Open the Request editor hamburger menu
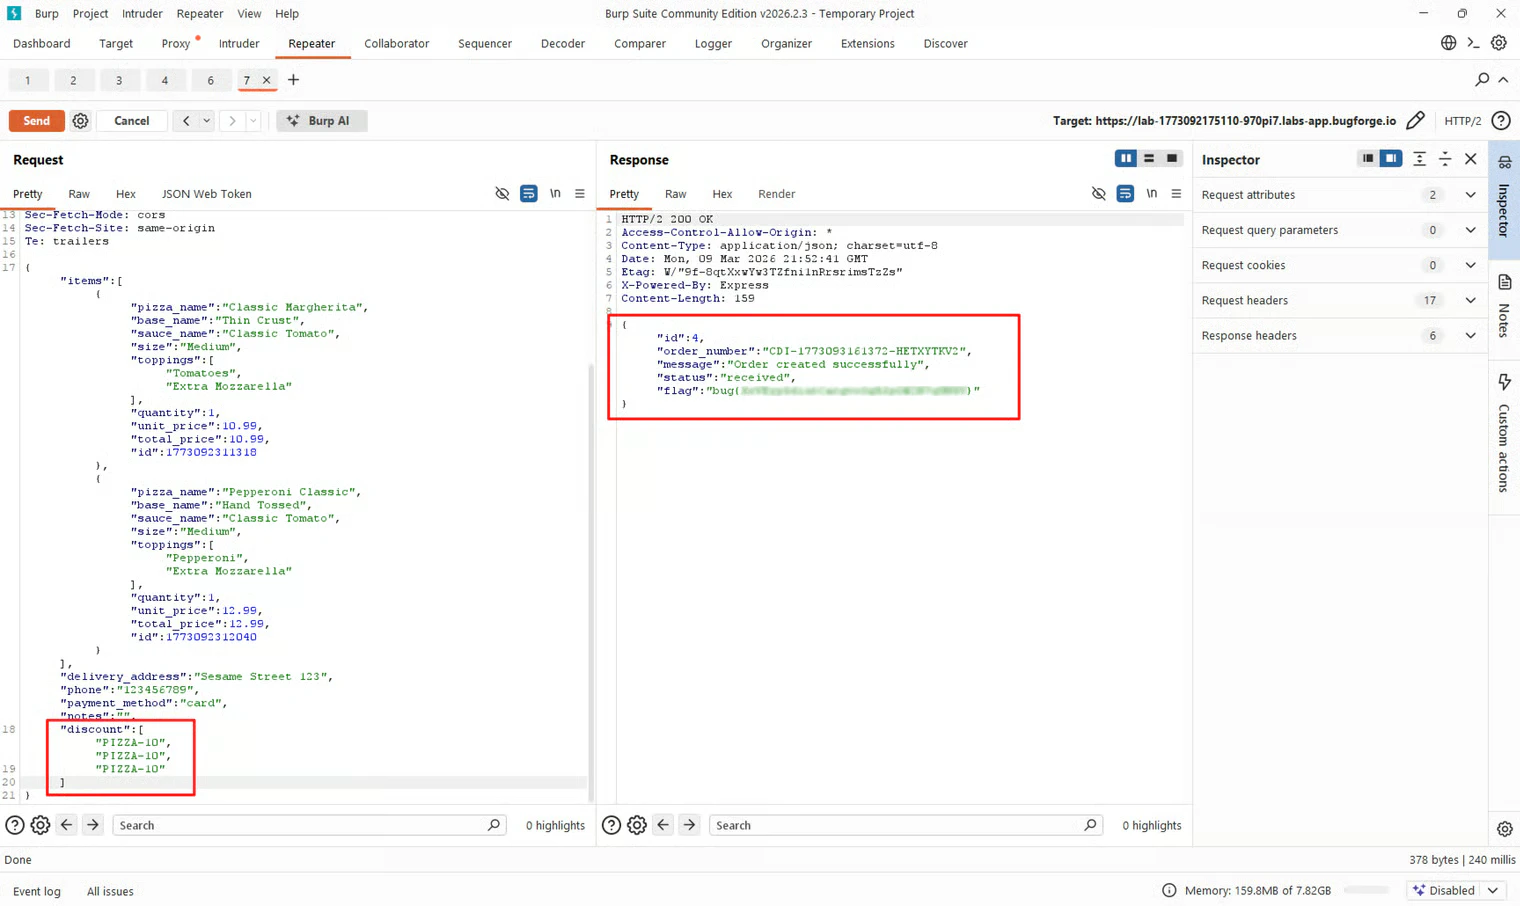The width and height of the screenshot is (1520, 906). 580,194
